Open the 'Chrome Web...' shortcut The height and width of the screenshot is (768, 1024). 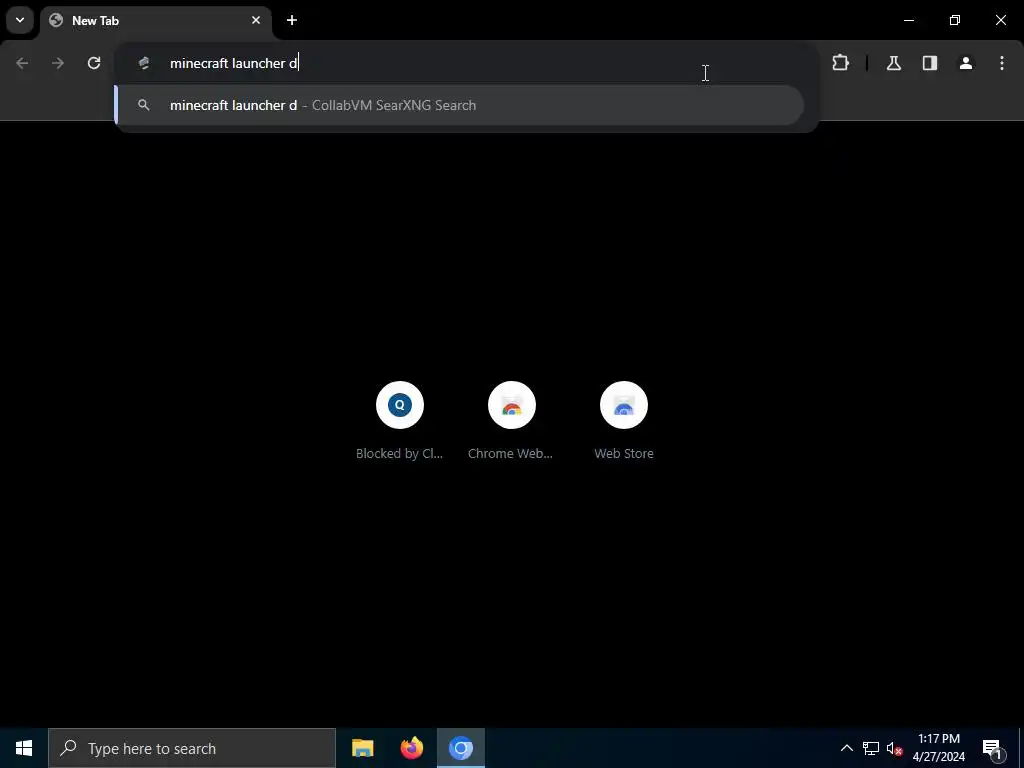tap(511, 421)
